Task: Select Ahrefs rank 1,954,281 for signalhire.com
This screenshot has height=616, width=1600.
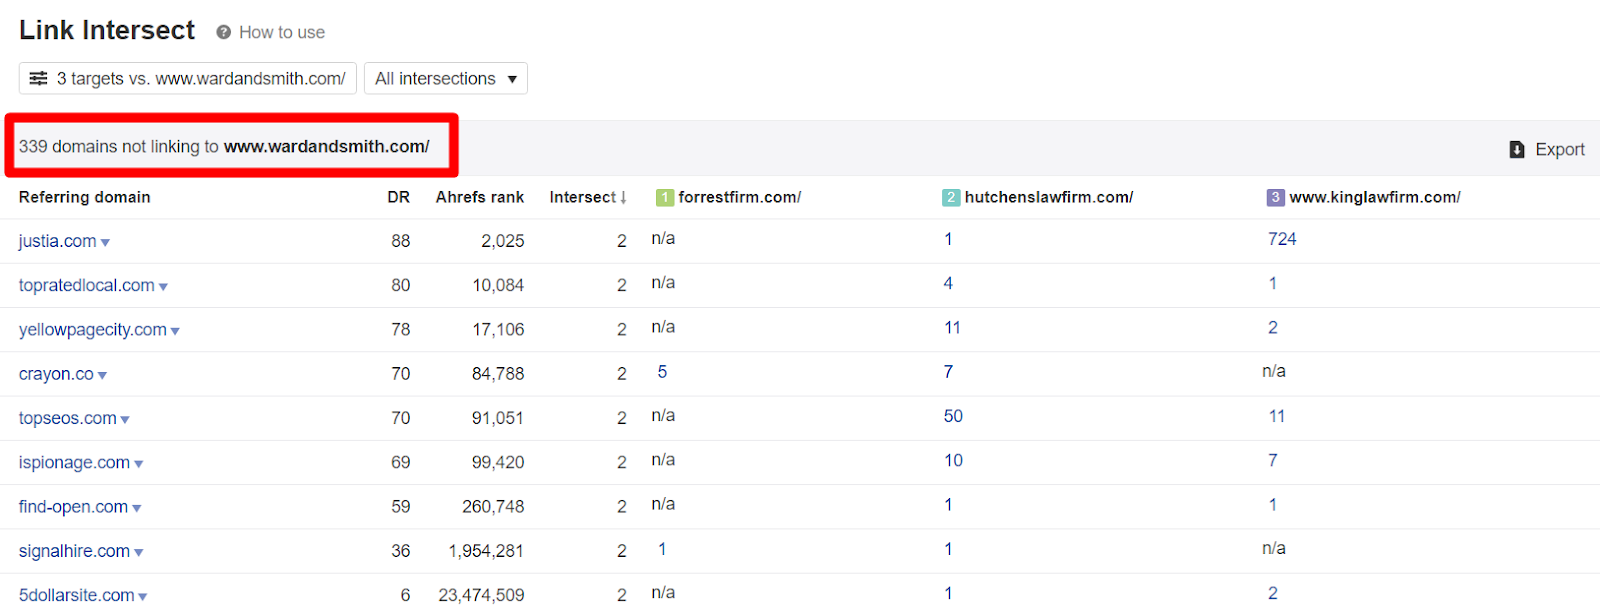Action: pos(487,551)
